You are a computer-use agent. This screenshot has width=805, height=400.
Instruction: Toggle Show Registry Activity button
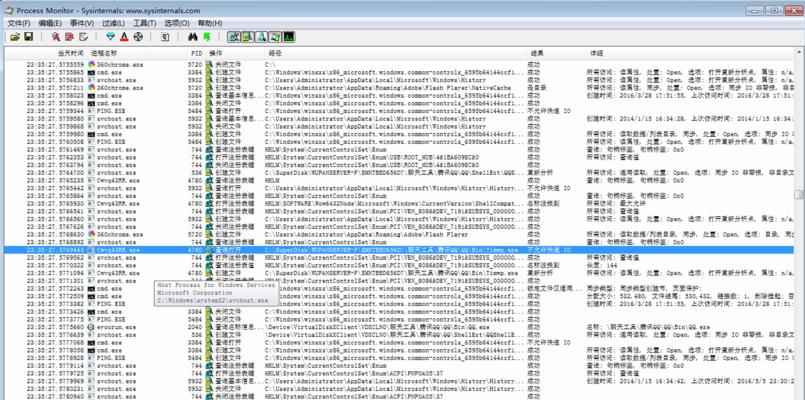[x=234, y=36]
